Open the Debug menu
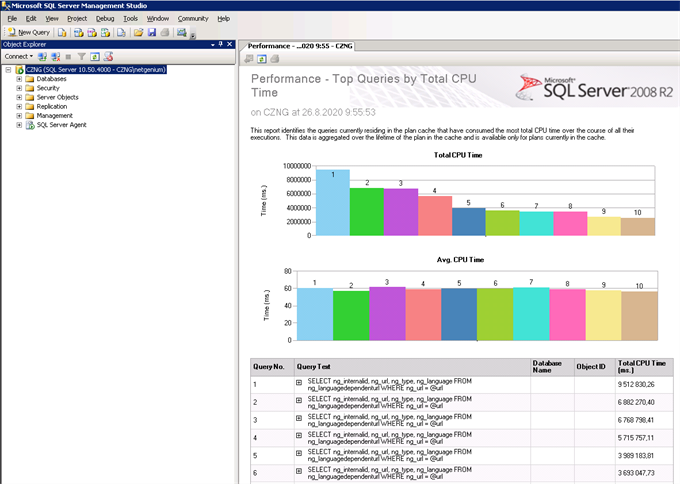Image resolution: width=680 pixels, height=484 pixels. (x=105, y=19)
